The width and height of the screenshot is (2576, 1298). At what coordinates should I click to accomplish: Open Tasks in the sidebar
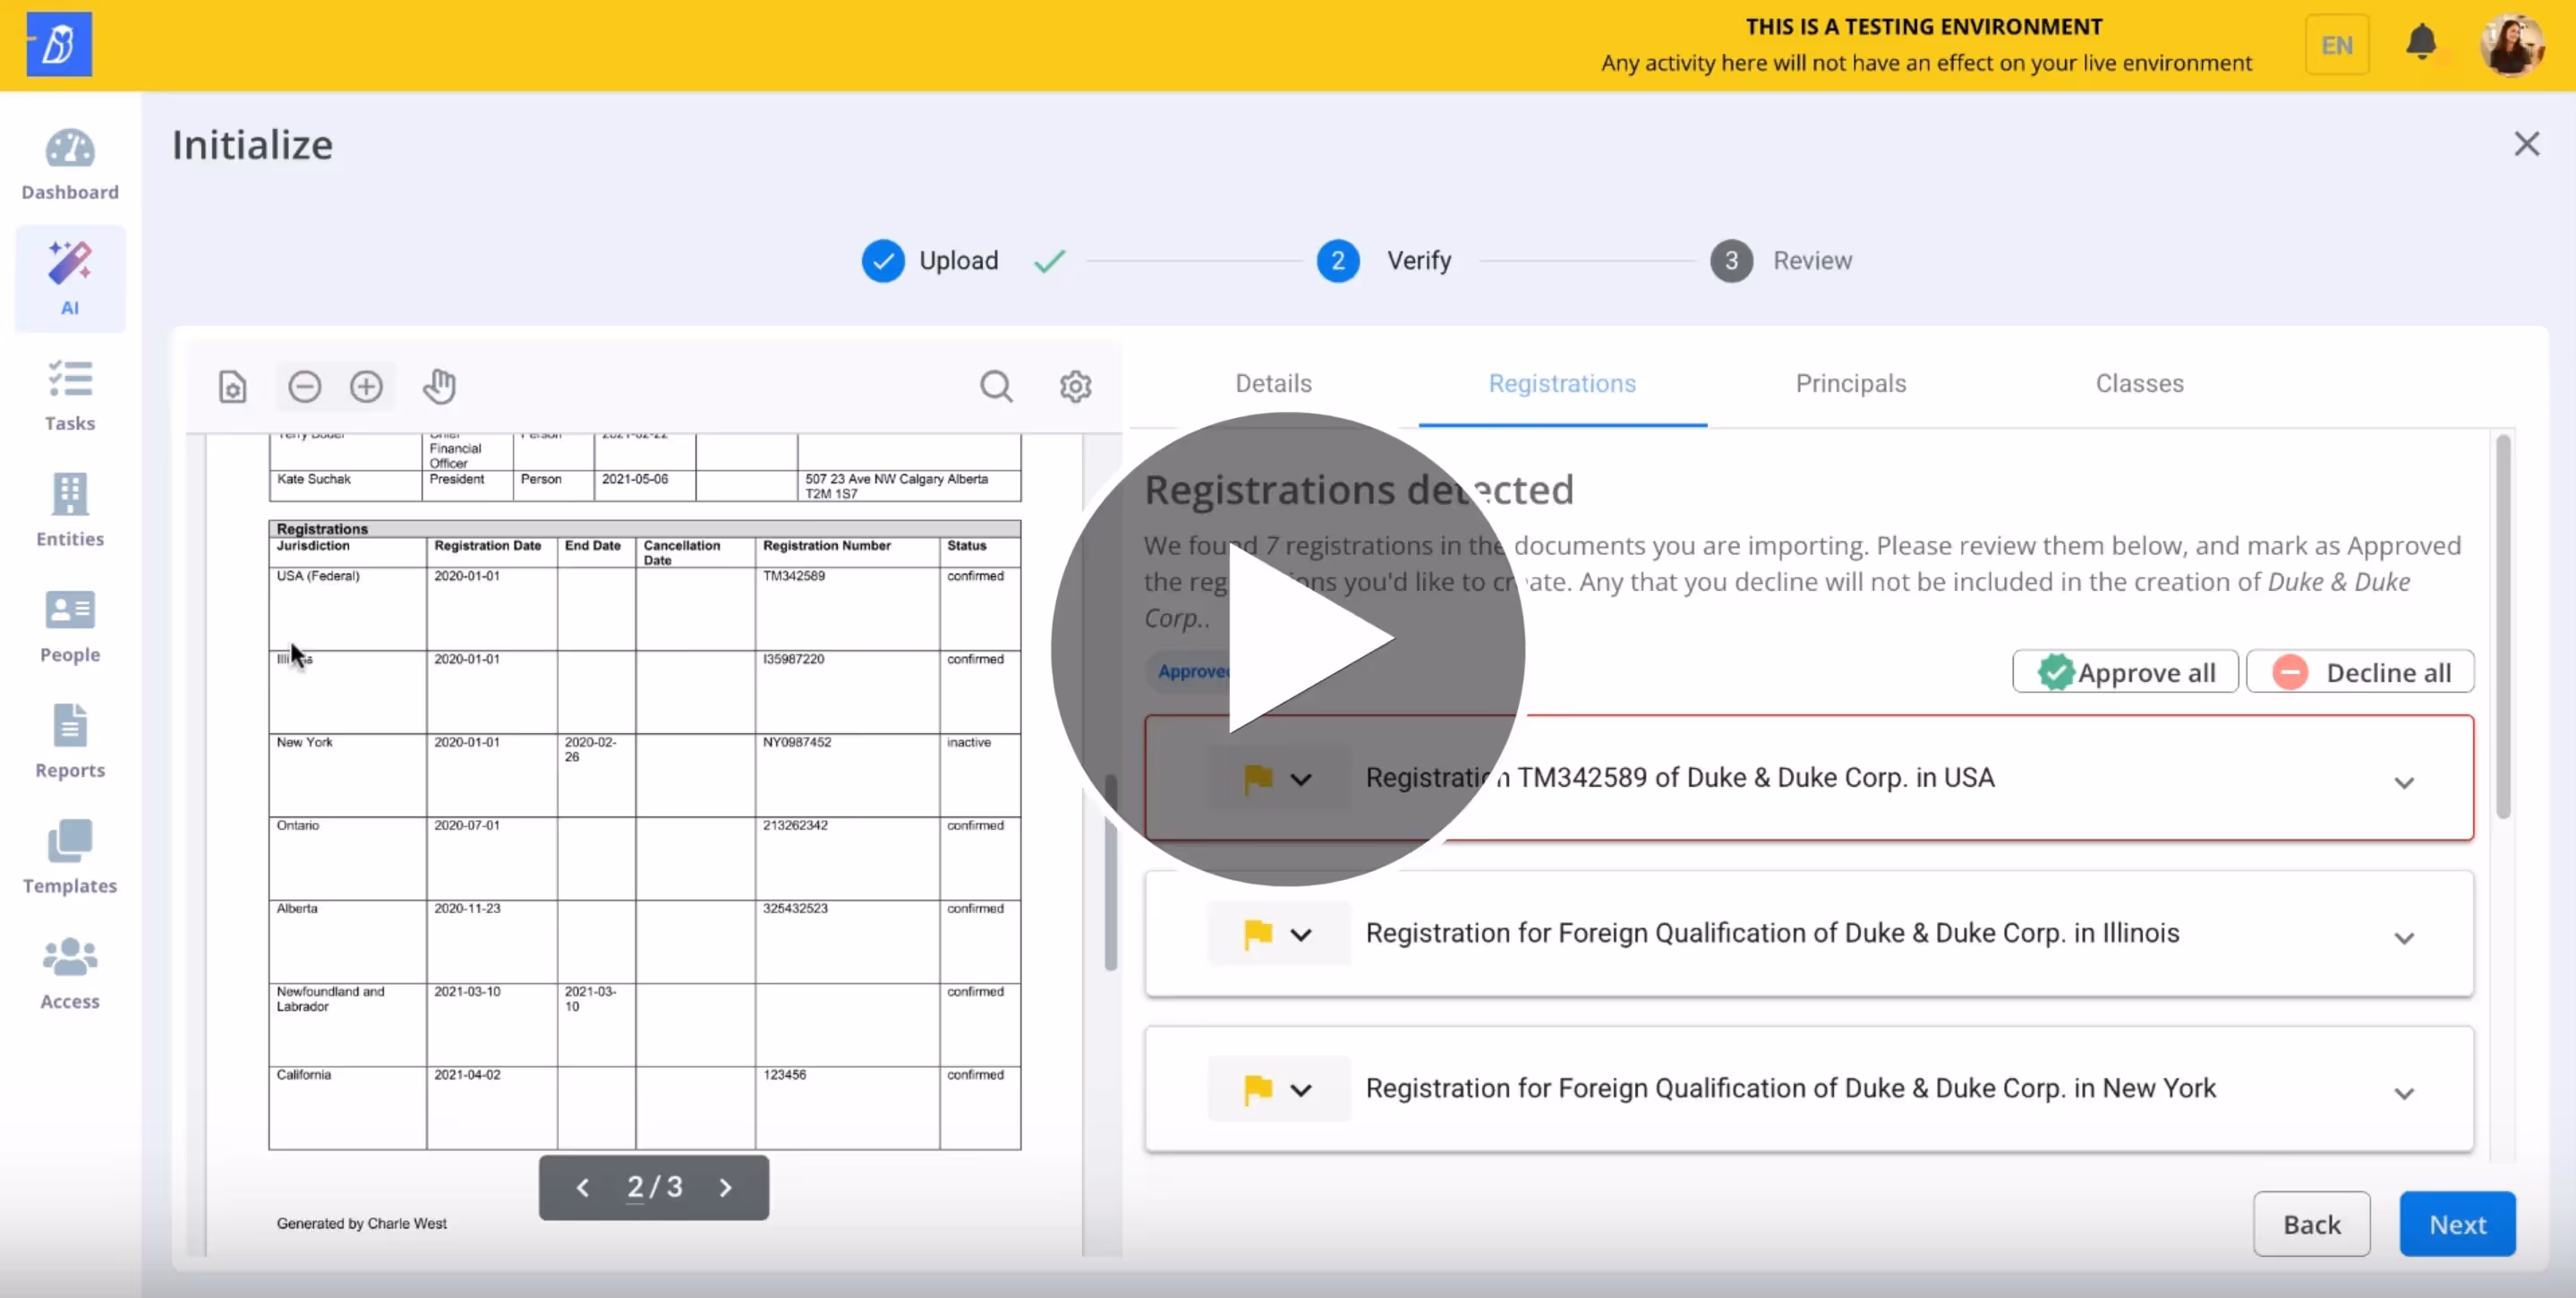coord(70,396)
